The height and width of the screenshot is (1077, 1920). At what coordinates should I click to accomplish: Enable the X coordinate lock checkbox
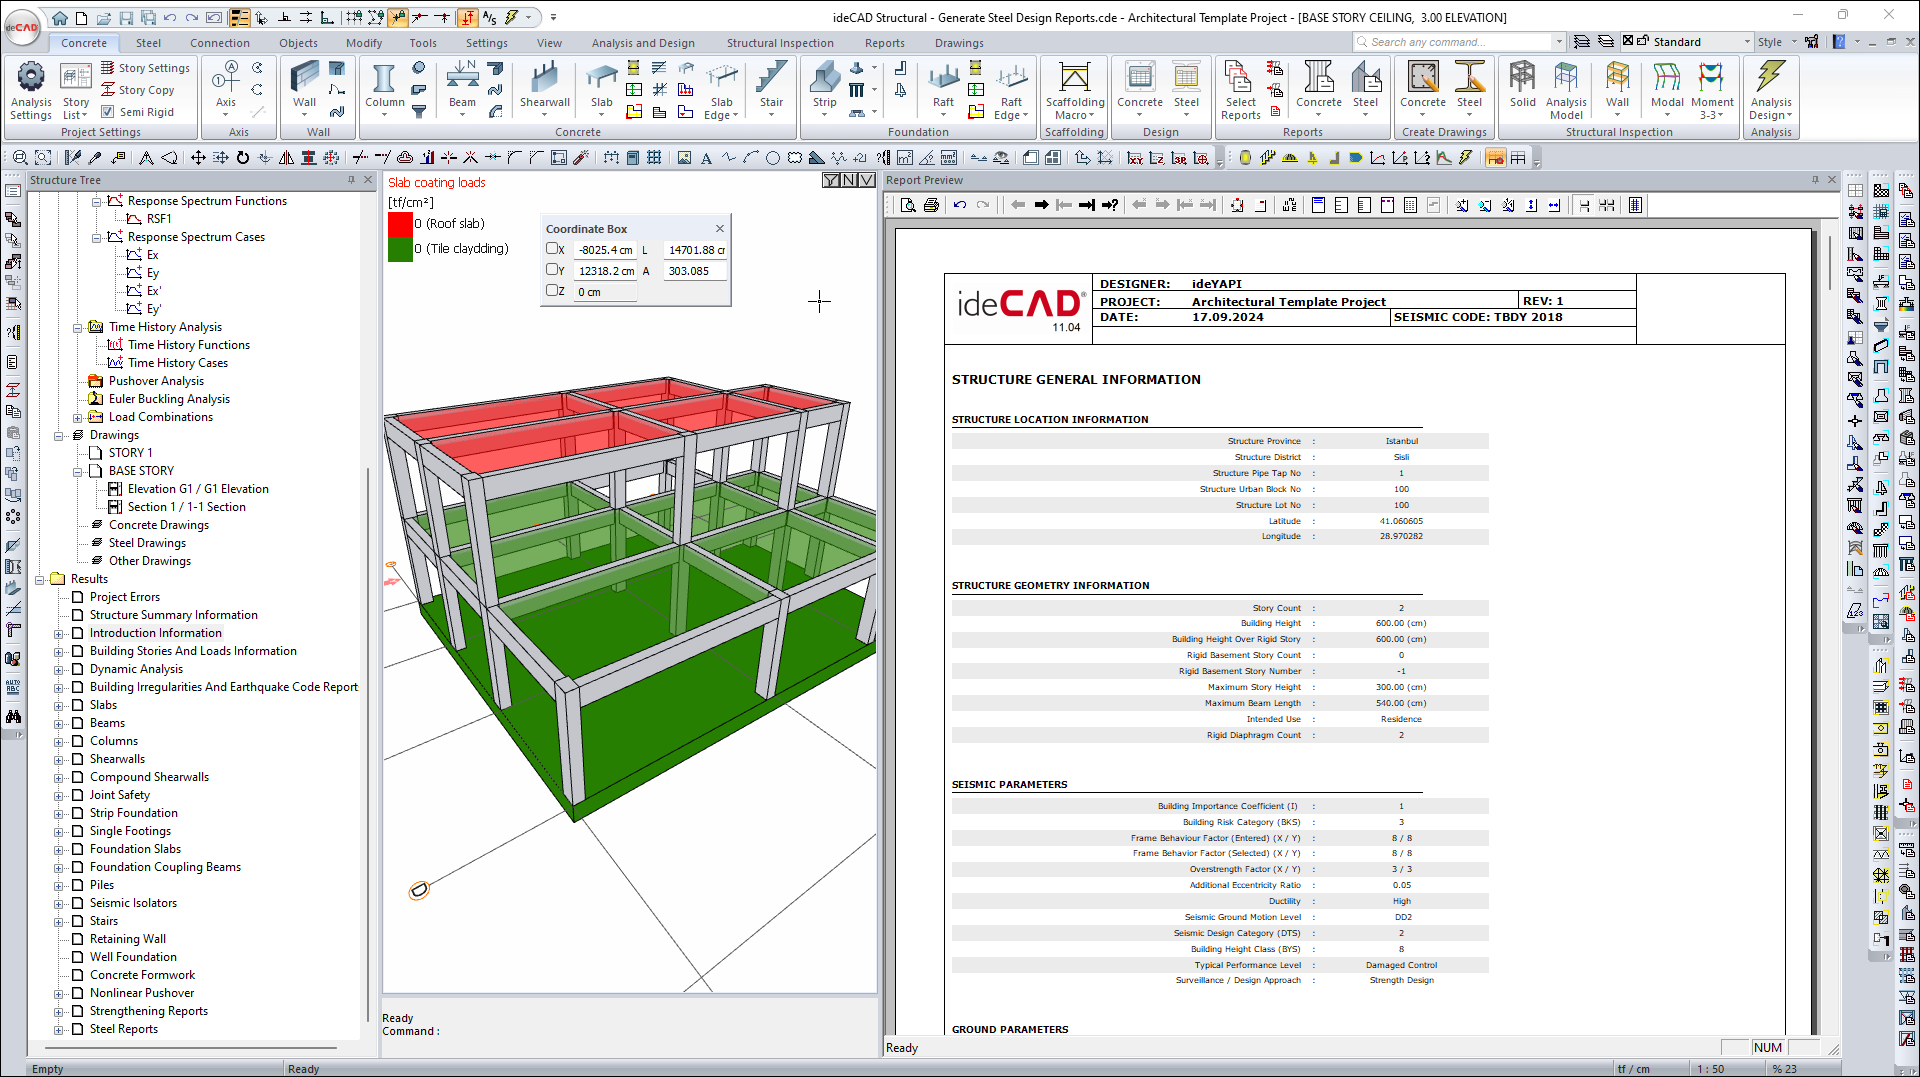pyautogui.click(x=553, y=249)
